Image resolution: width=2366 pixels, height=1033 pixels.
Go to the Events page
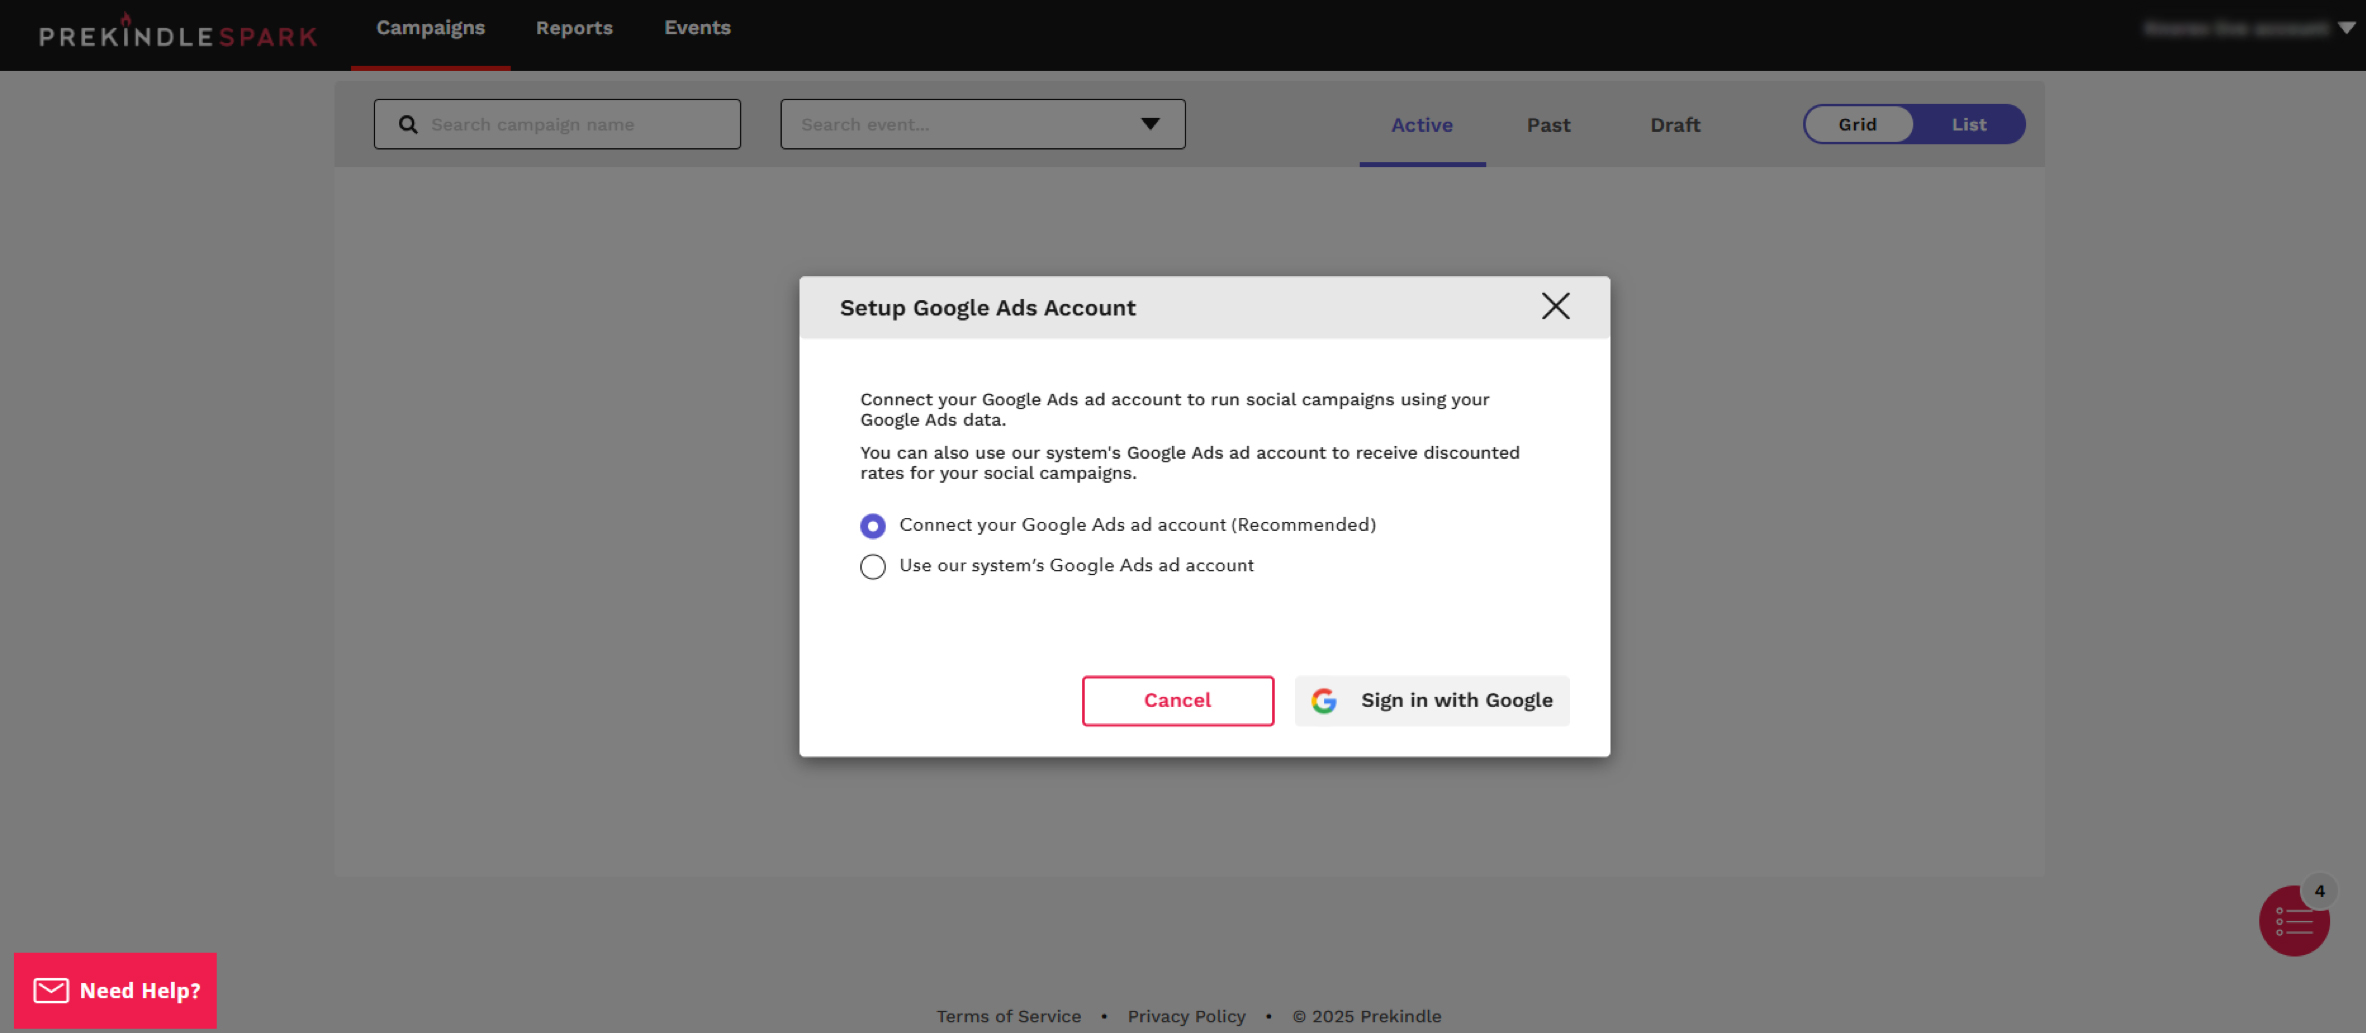coord(697,28)
